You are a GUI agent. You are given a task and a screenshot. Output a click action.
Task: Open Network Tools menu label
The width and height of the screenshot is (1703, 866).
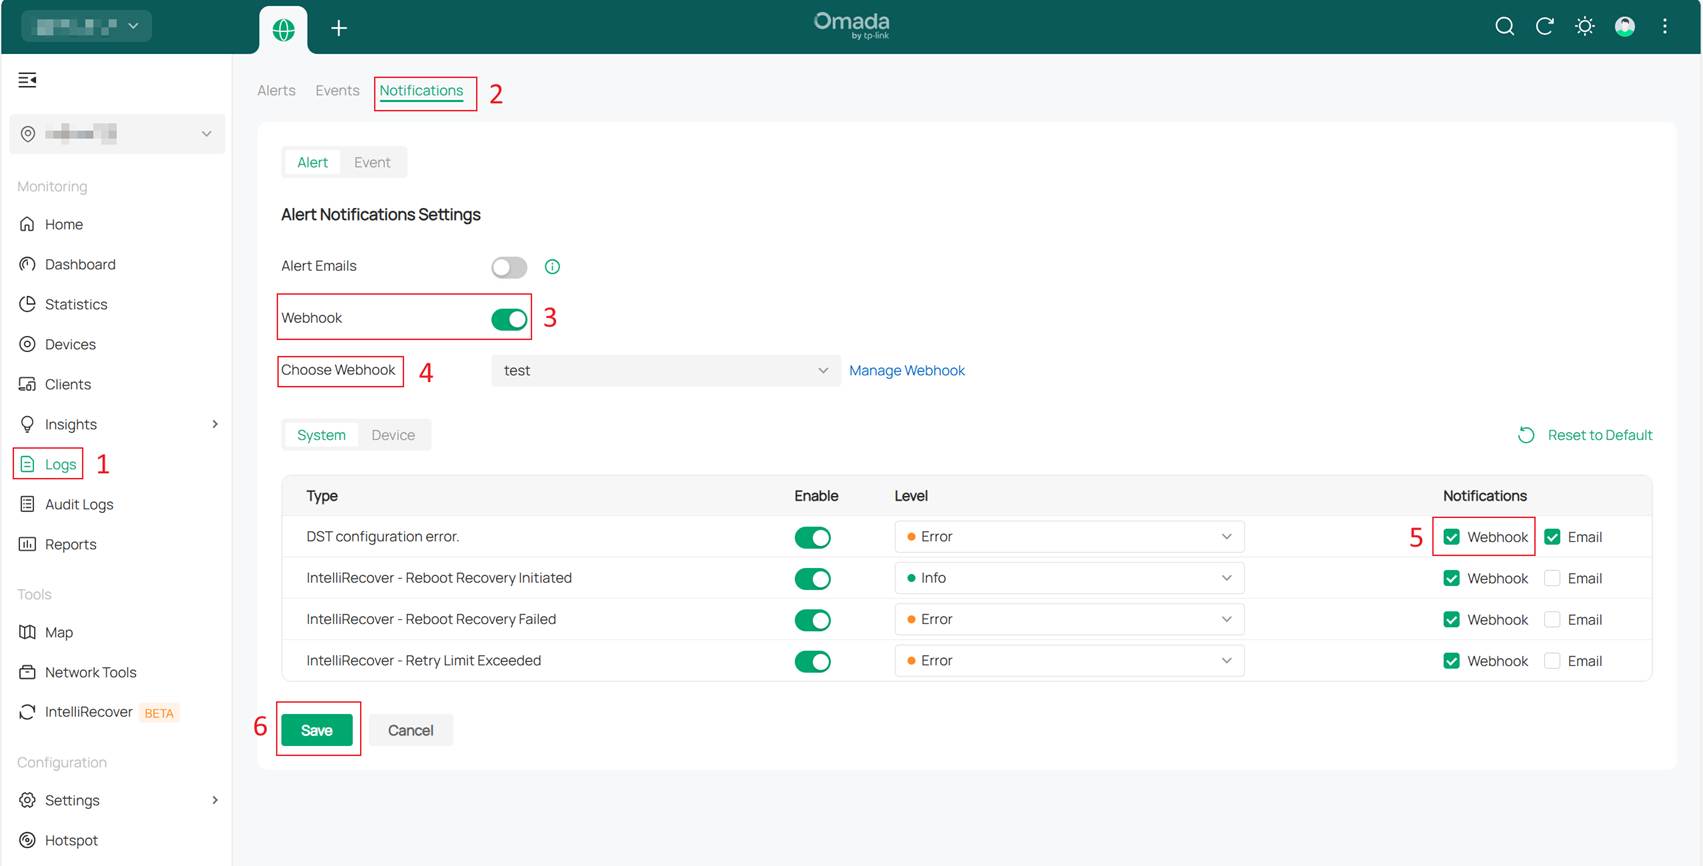point(91,672)
